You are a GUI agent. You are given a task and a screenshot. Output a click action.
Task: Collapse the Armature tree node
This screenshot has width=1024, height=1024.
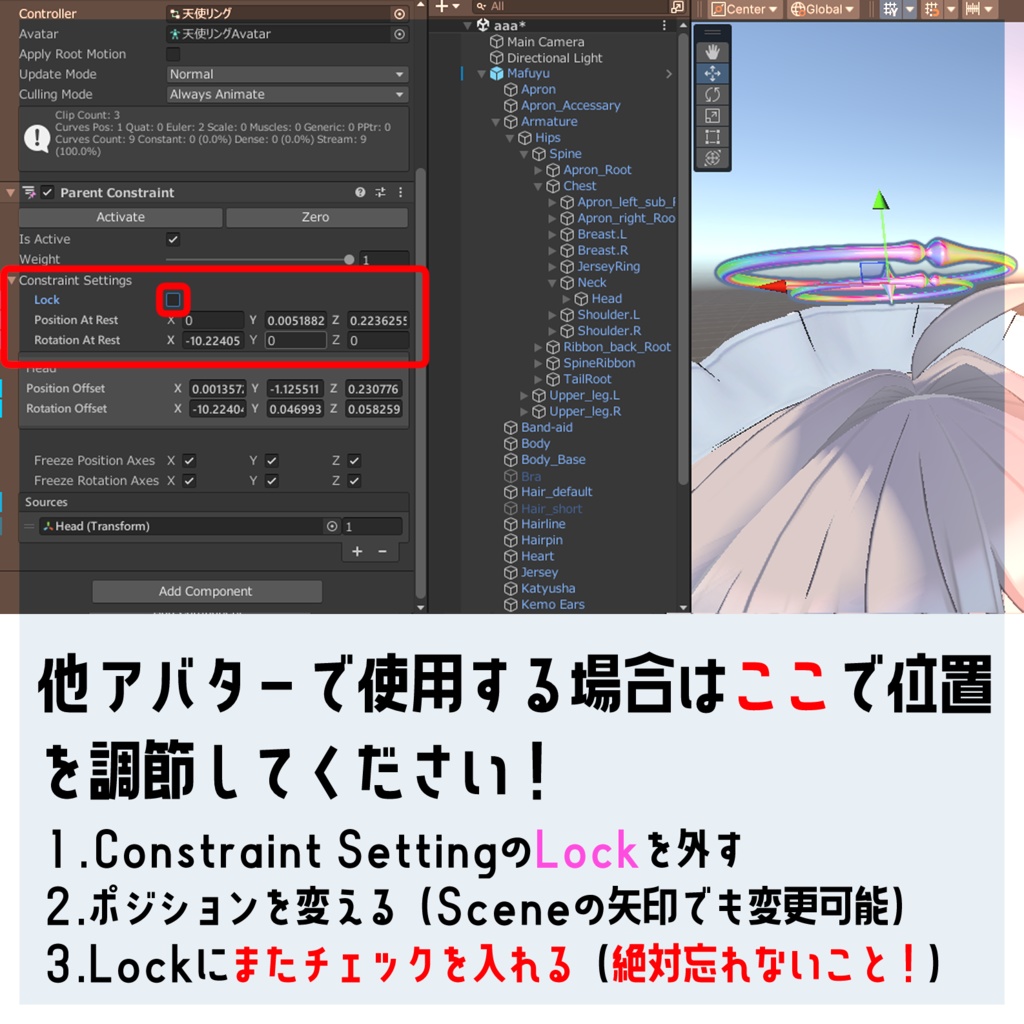496,122
